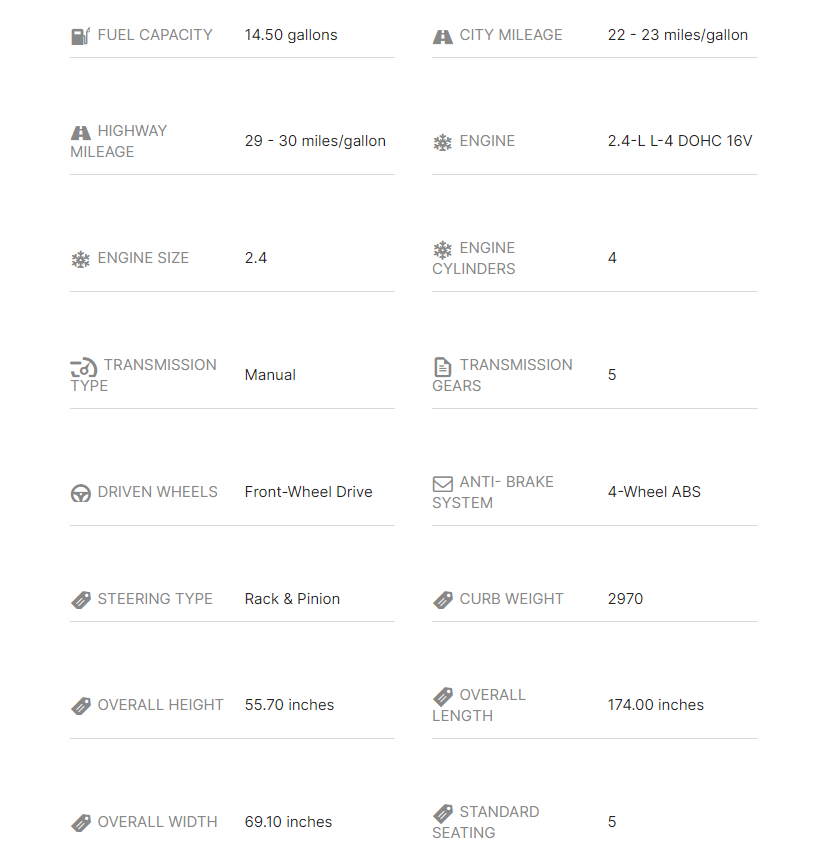Click the 2.4-L L-4 DOHC 16V engine value

[680, 141]
